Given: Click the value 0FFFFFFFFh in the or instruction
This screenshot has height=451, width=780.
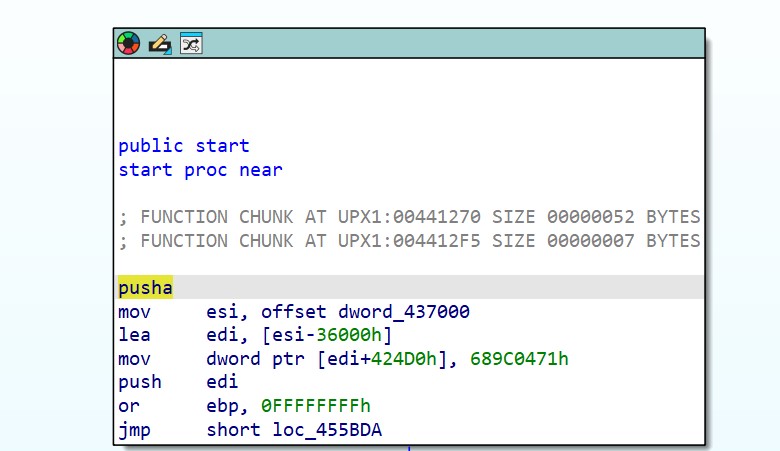Looking at the screenshot, I should click(316, 406).
